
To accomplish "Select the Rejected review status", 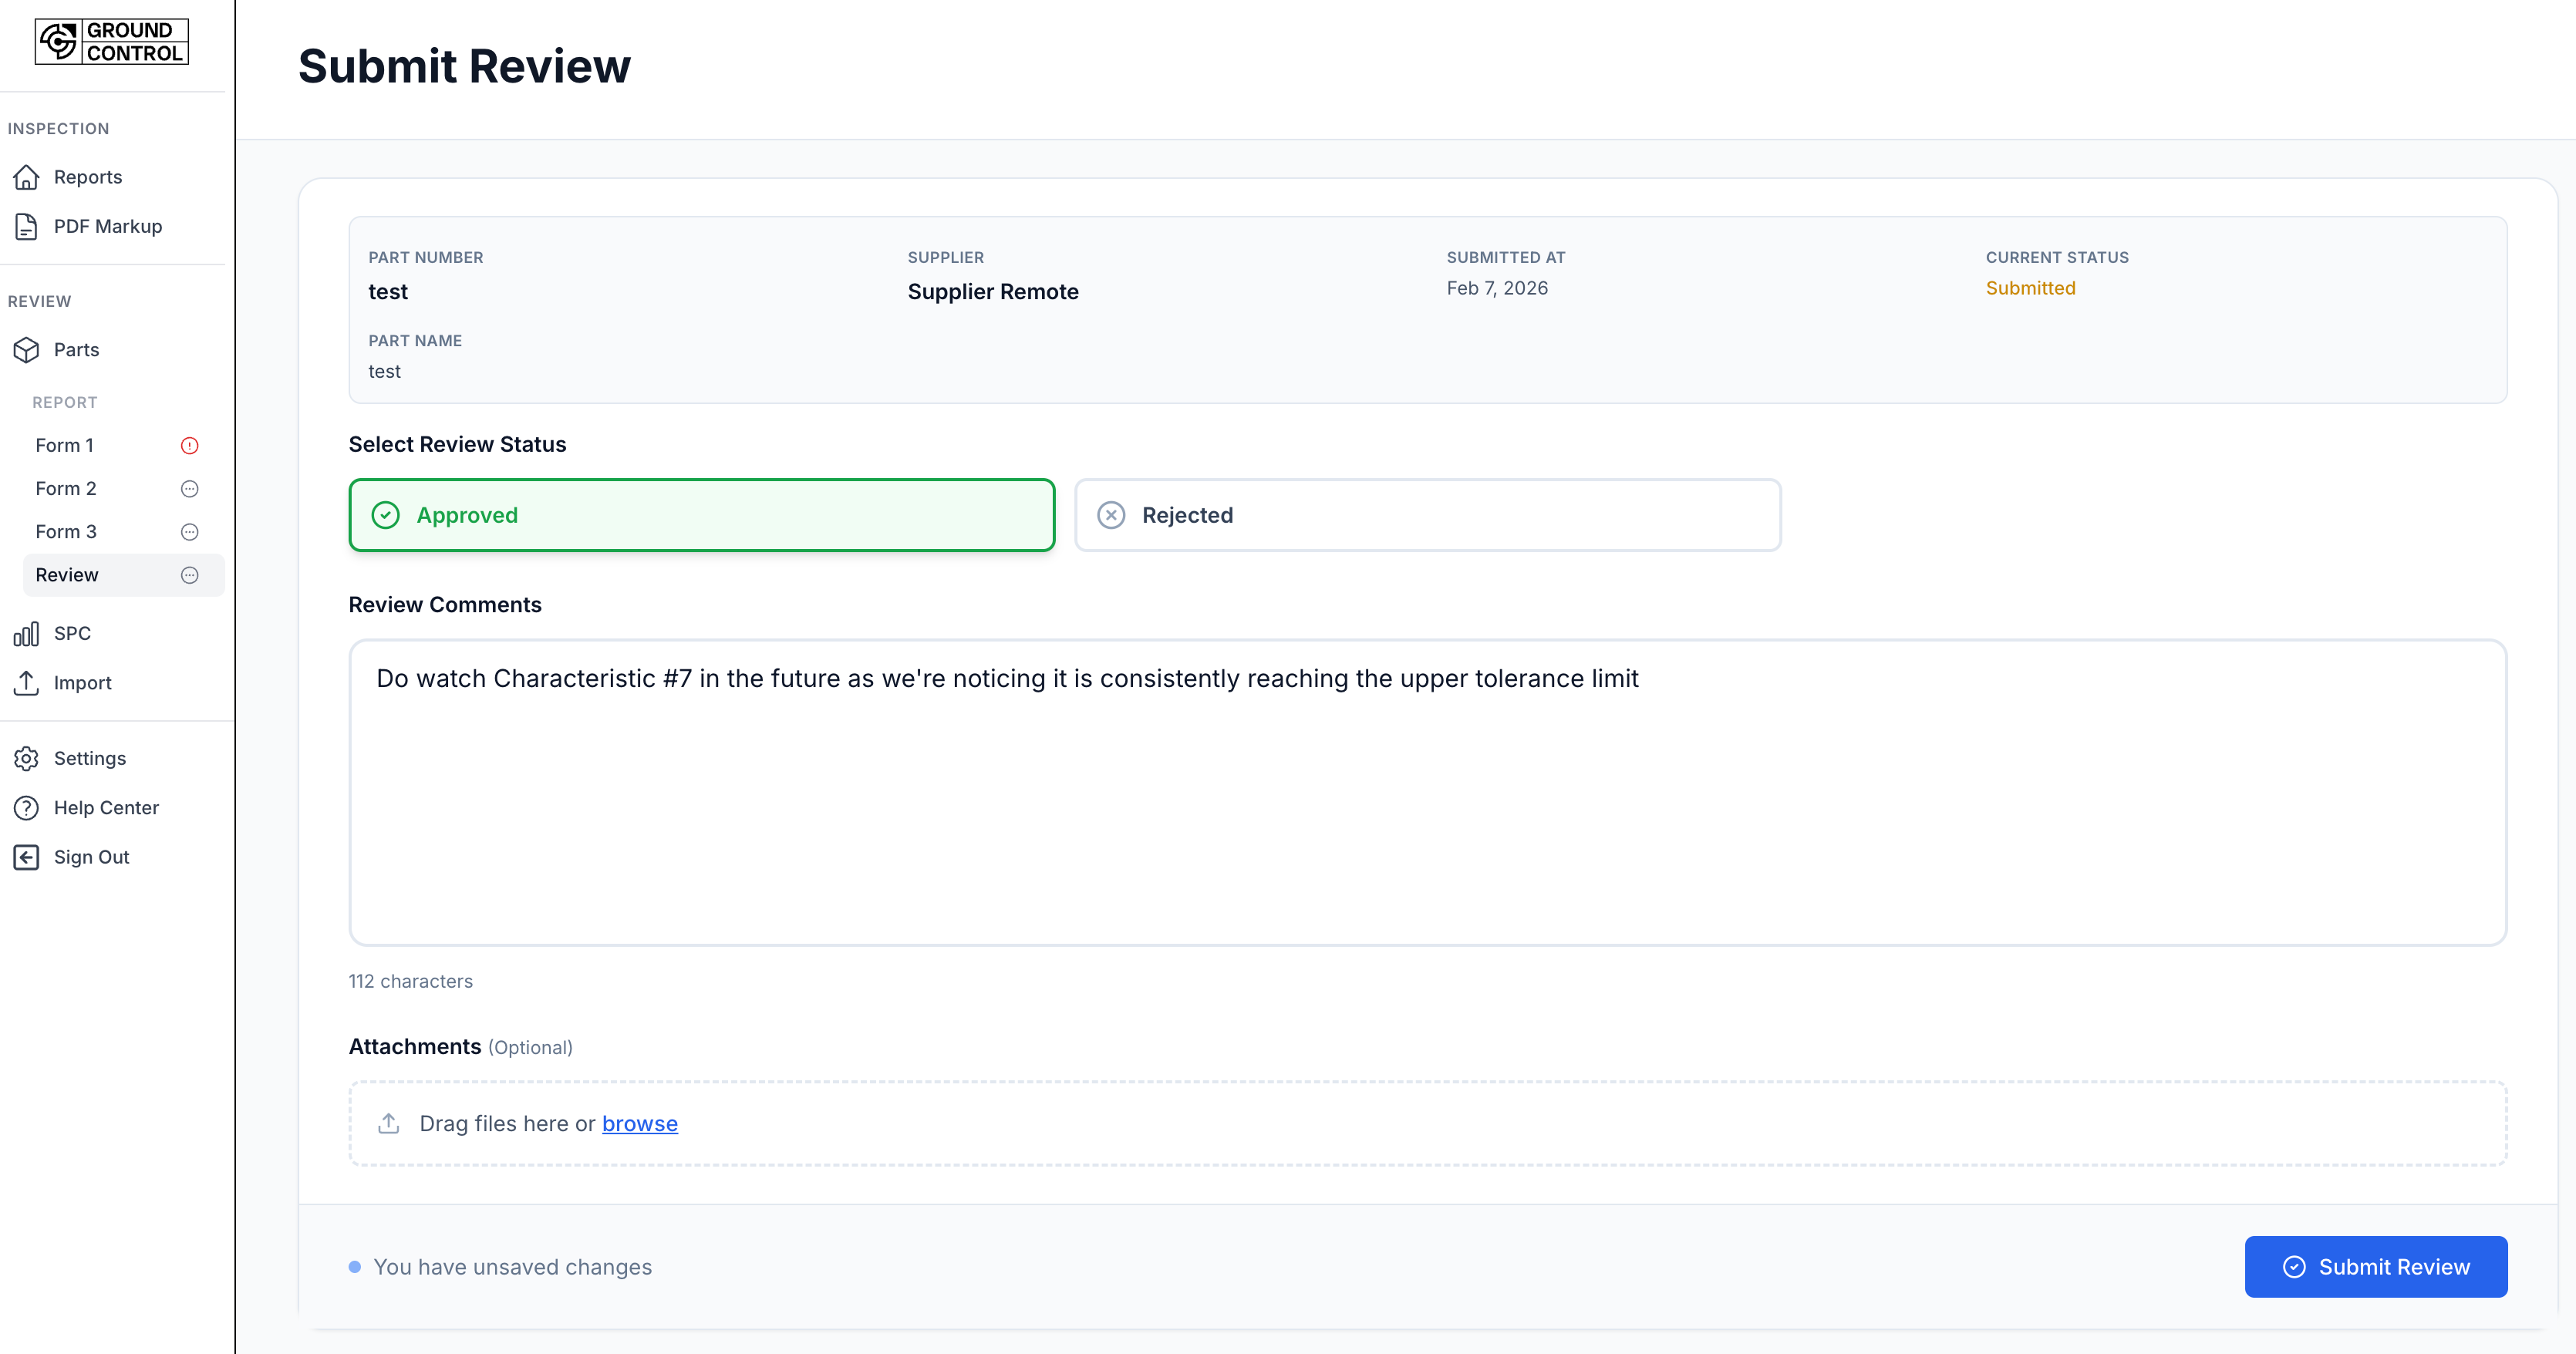I will [1427, 515].
